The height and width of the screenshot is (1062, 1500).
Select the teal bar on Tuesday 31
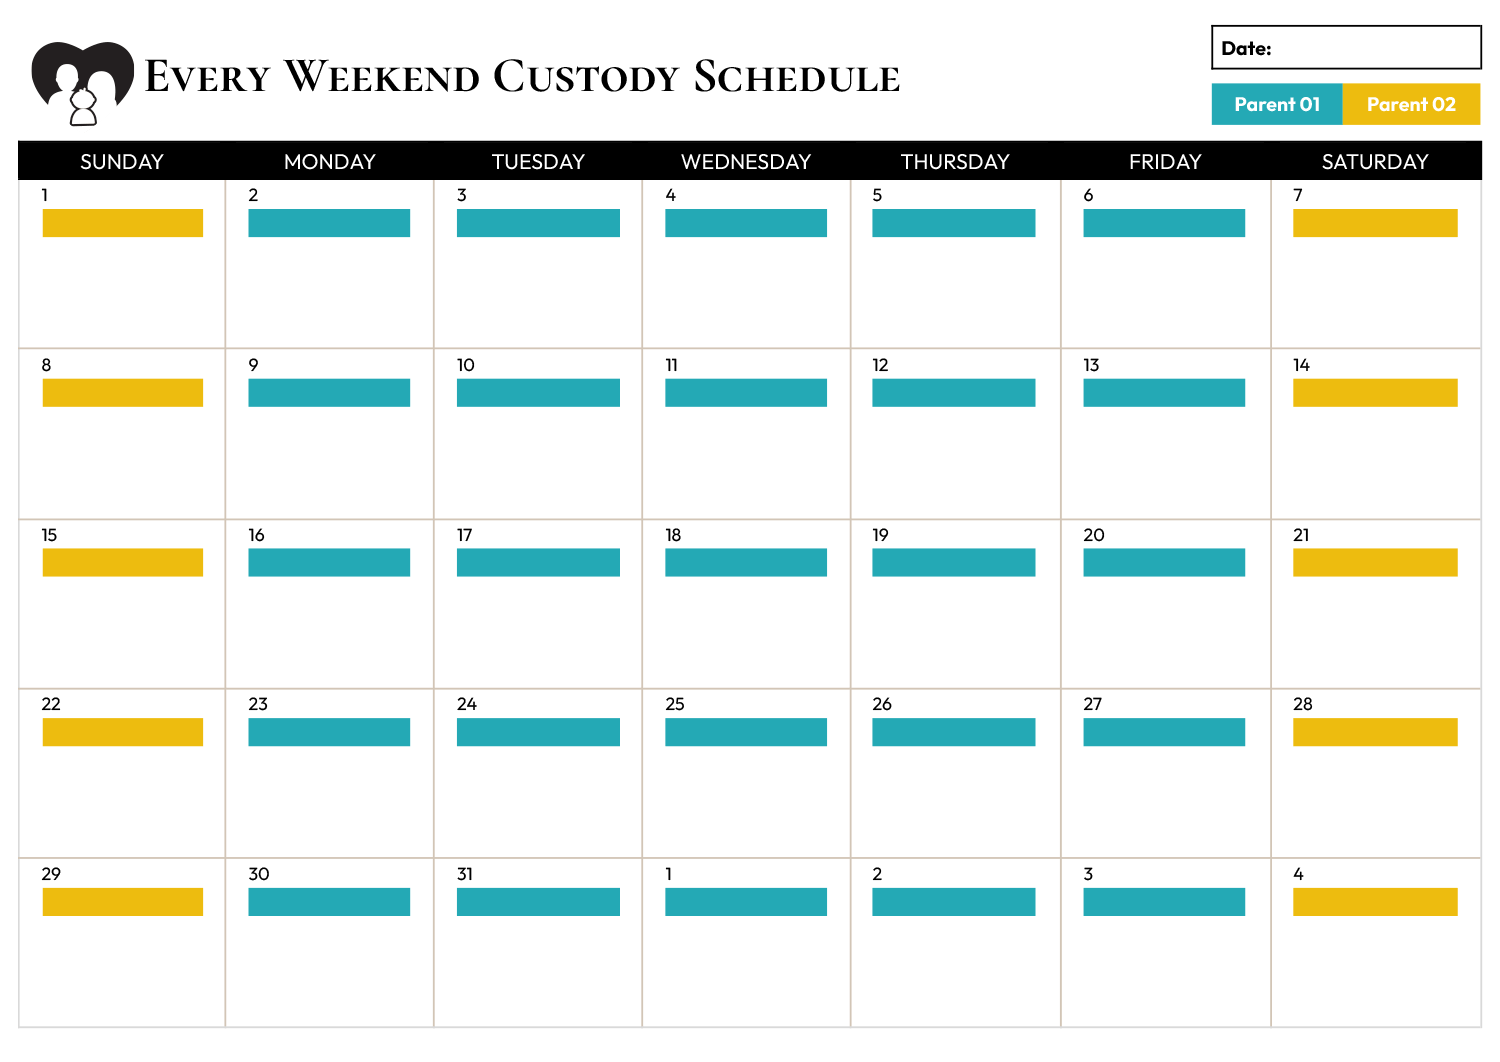[538, 902]
